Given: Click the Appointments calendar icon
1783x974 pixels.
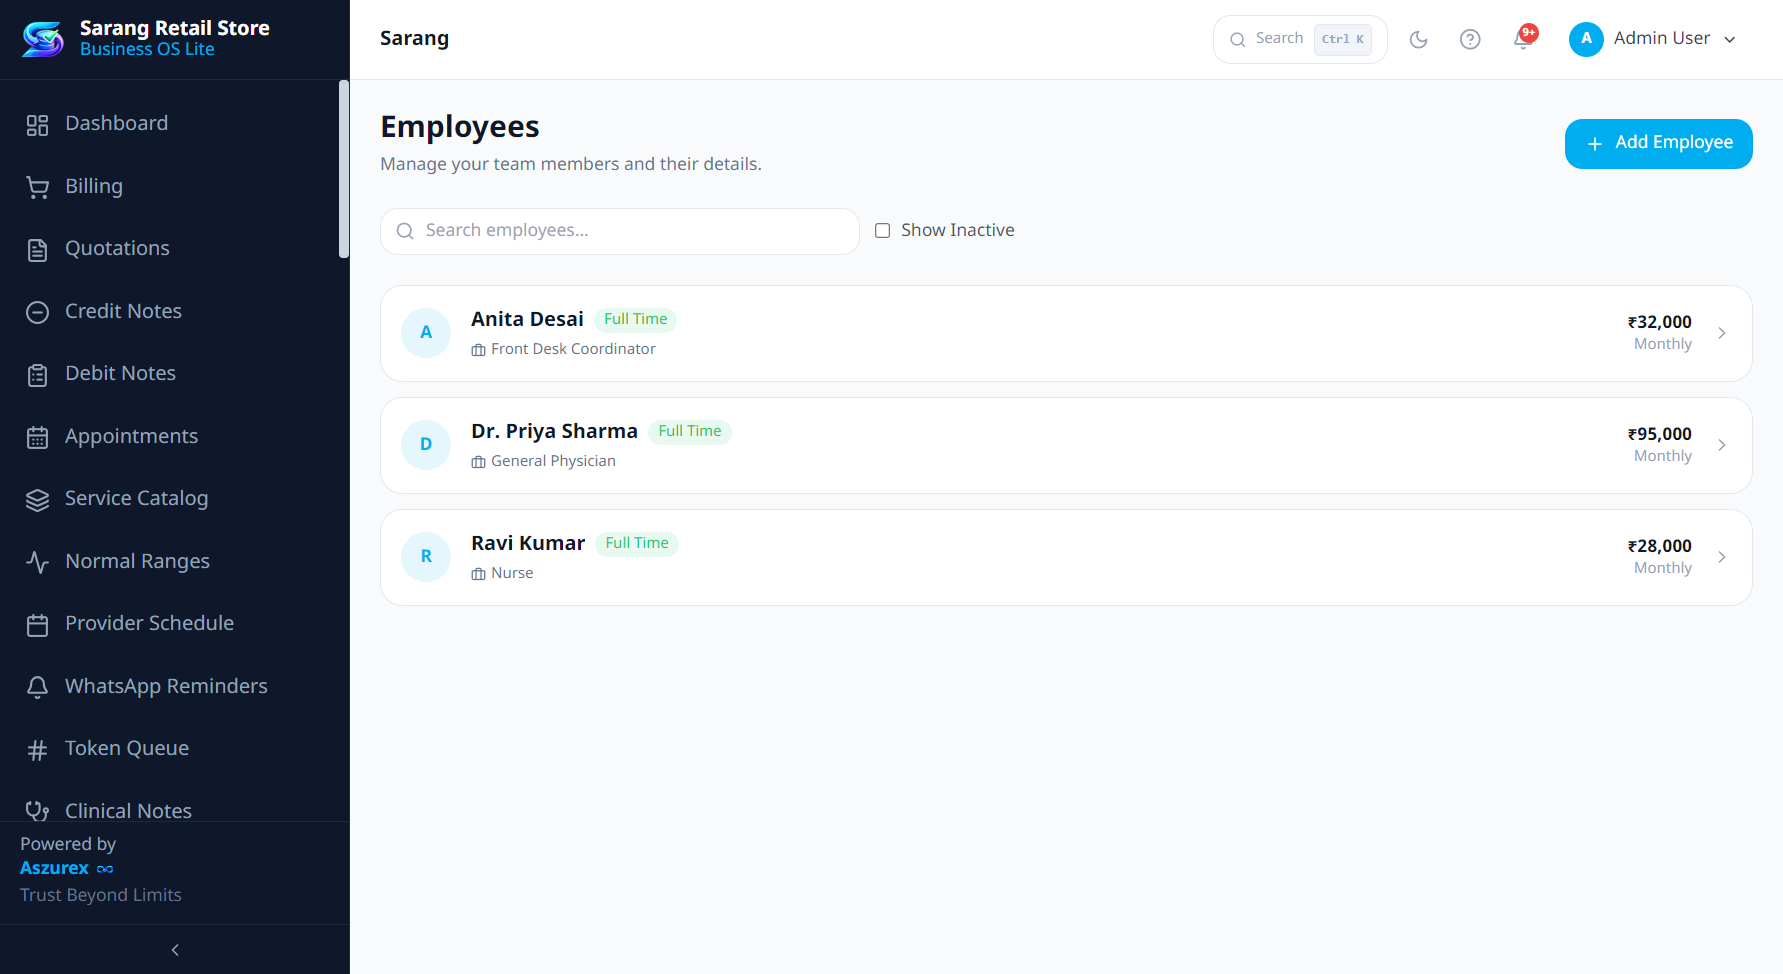Looking at the screenshot, I should (37, 437).
